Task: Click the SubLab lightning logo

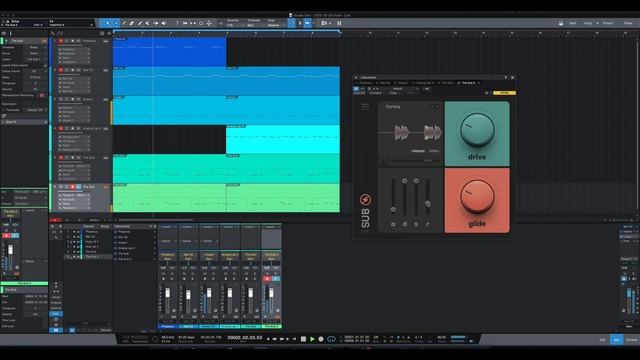Action: tap(365, 200)
